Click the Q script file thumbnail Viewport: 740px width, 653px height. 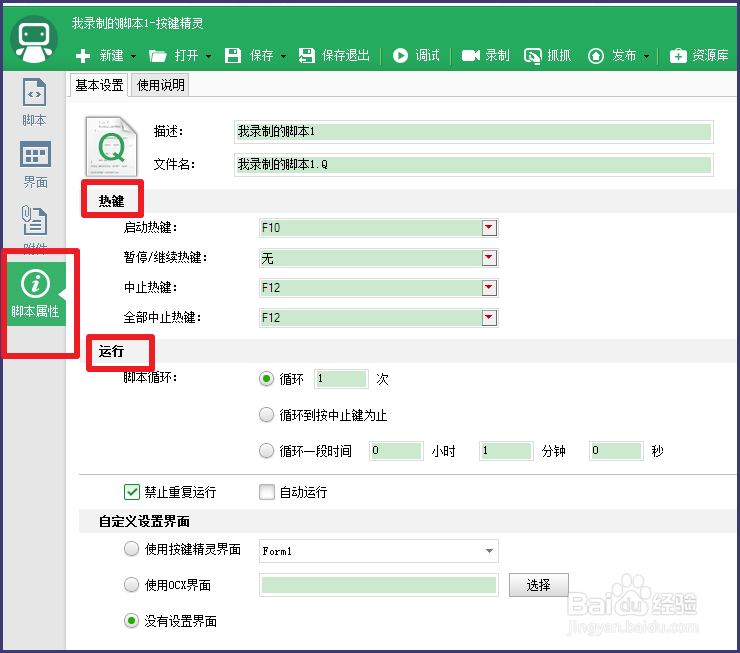pos(111,147)
